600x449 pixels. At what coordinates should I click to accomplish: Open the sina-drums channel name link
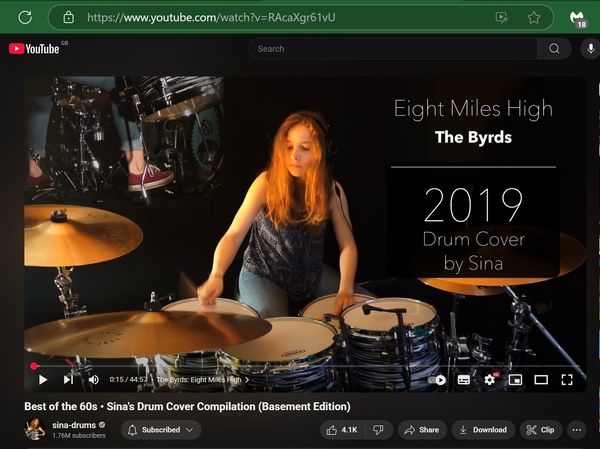[x=74, y=425]
